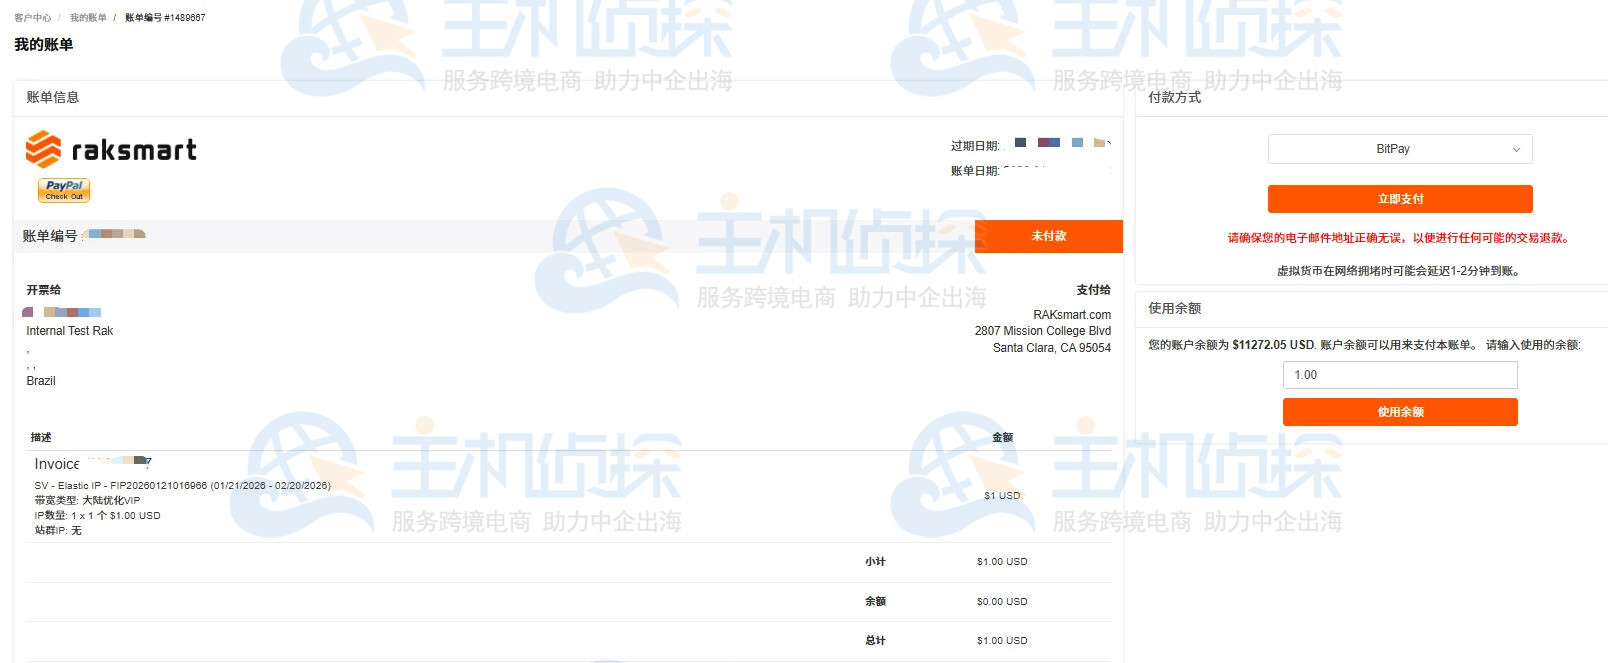Click the 使用余额 panel header
The width and height of the screenshot is (1608, 663).
[x=1175, y=308]
